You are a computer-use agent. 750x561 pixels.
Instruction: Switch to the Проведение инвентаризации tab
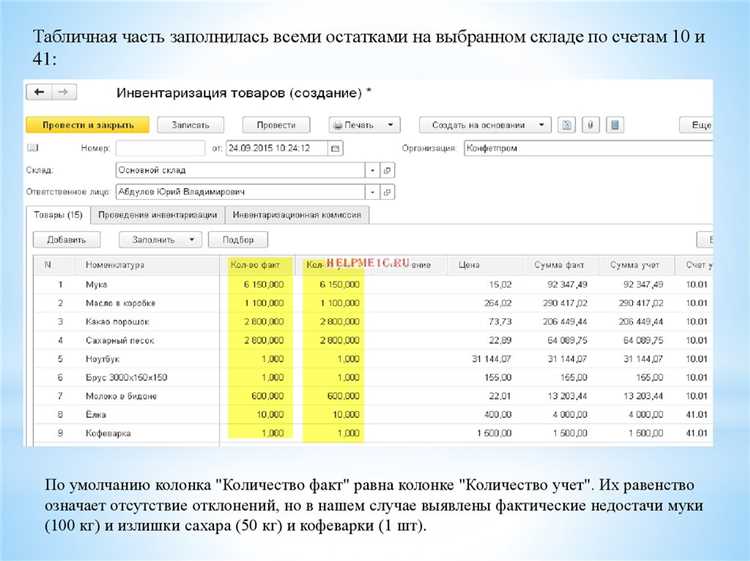pyautogui.click(x=157, y=215)
